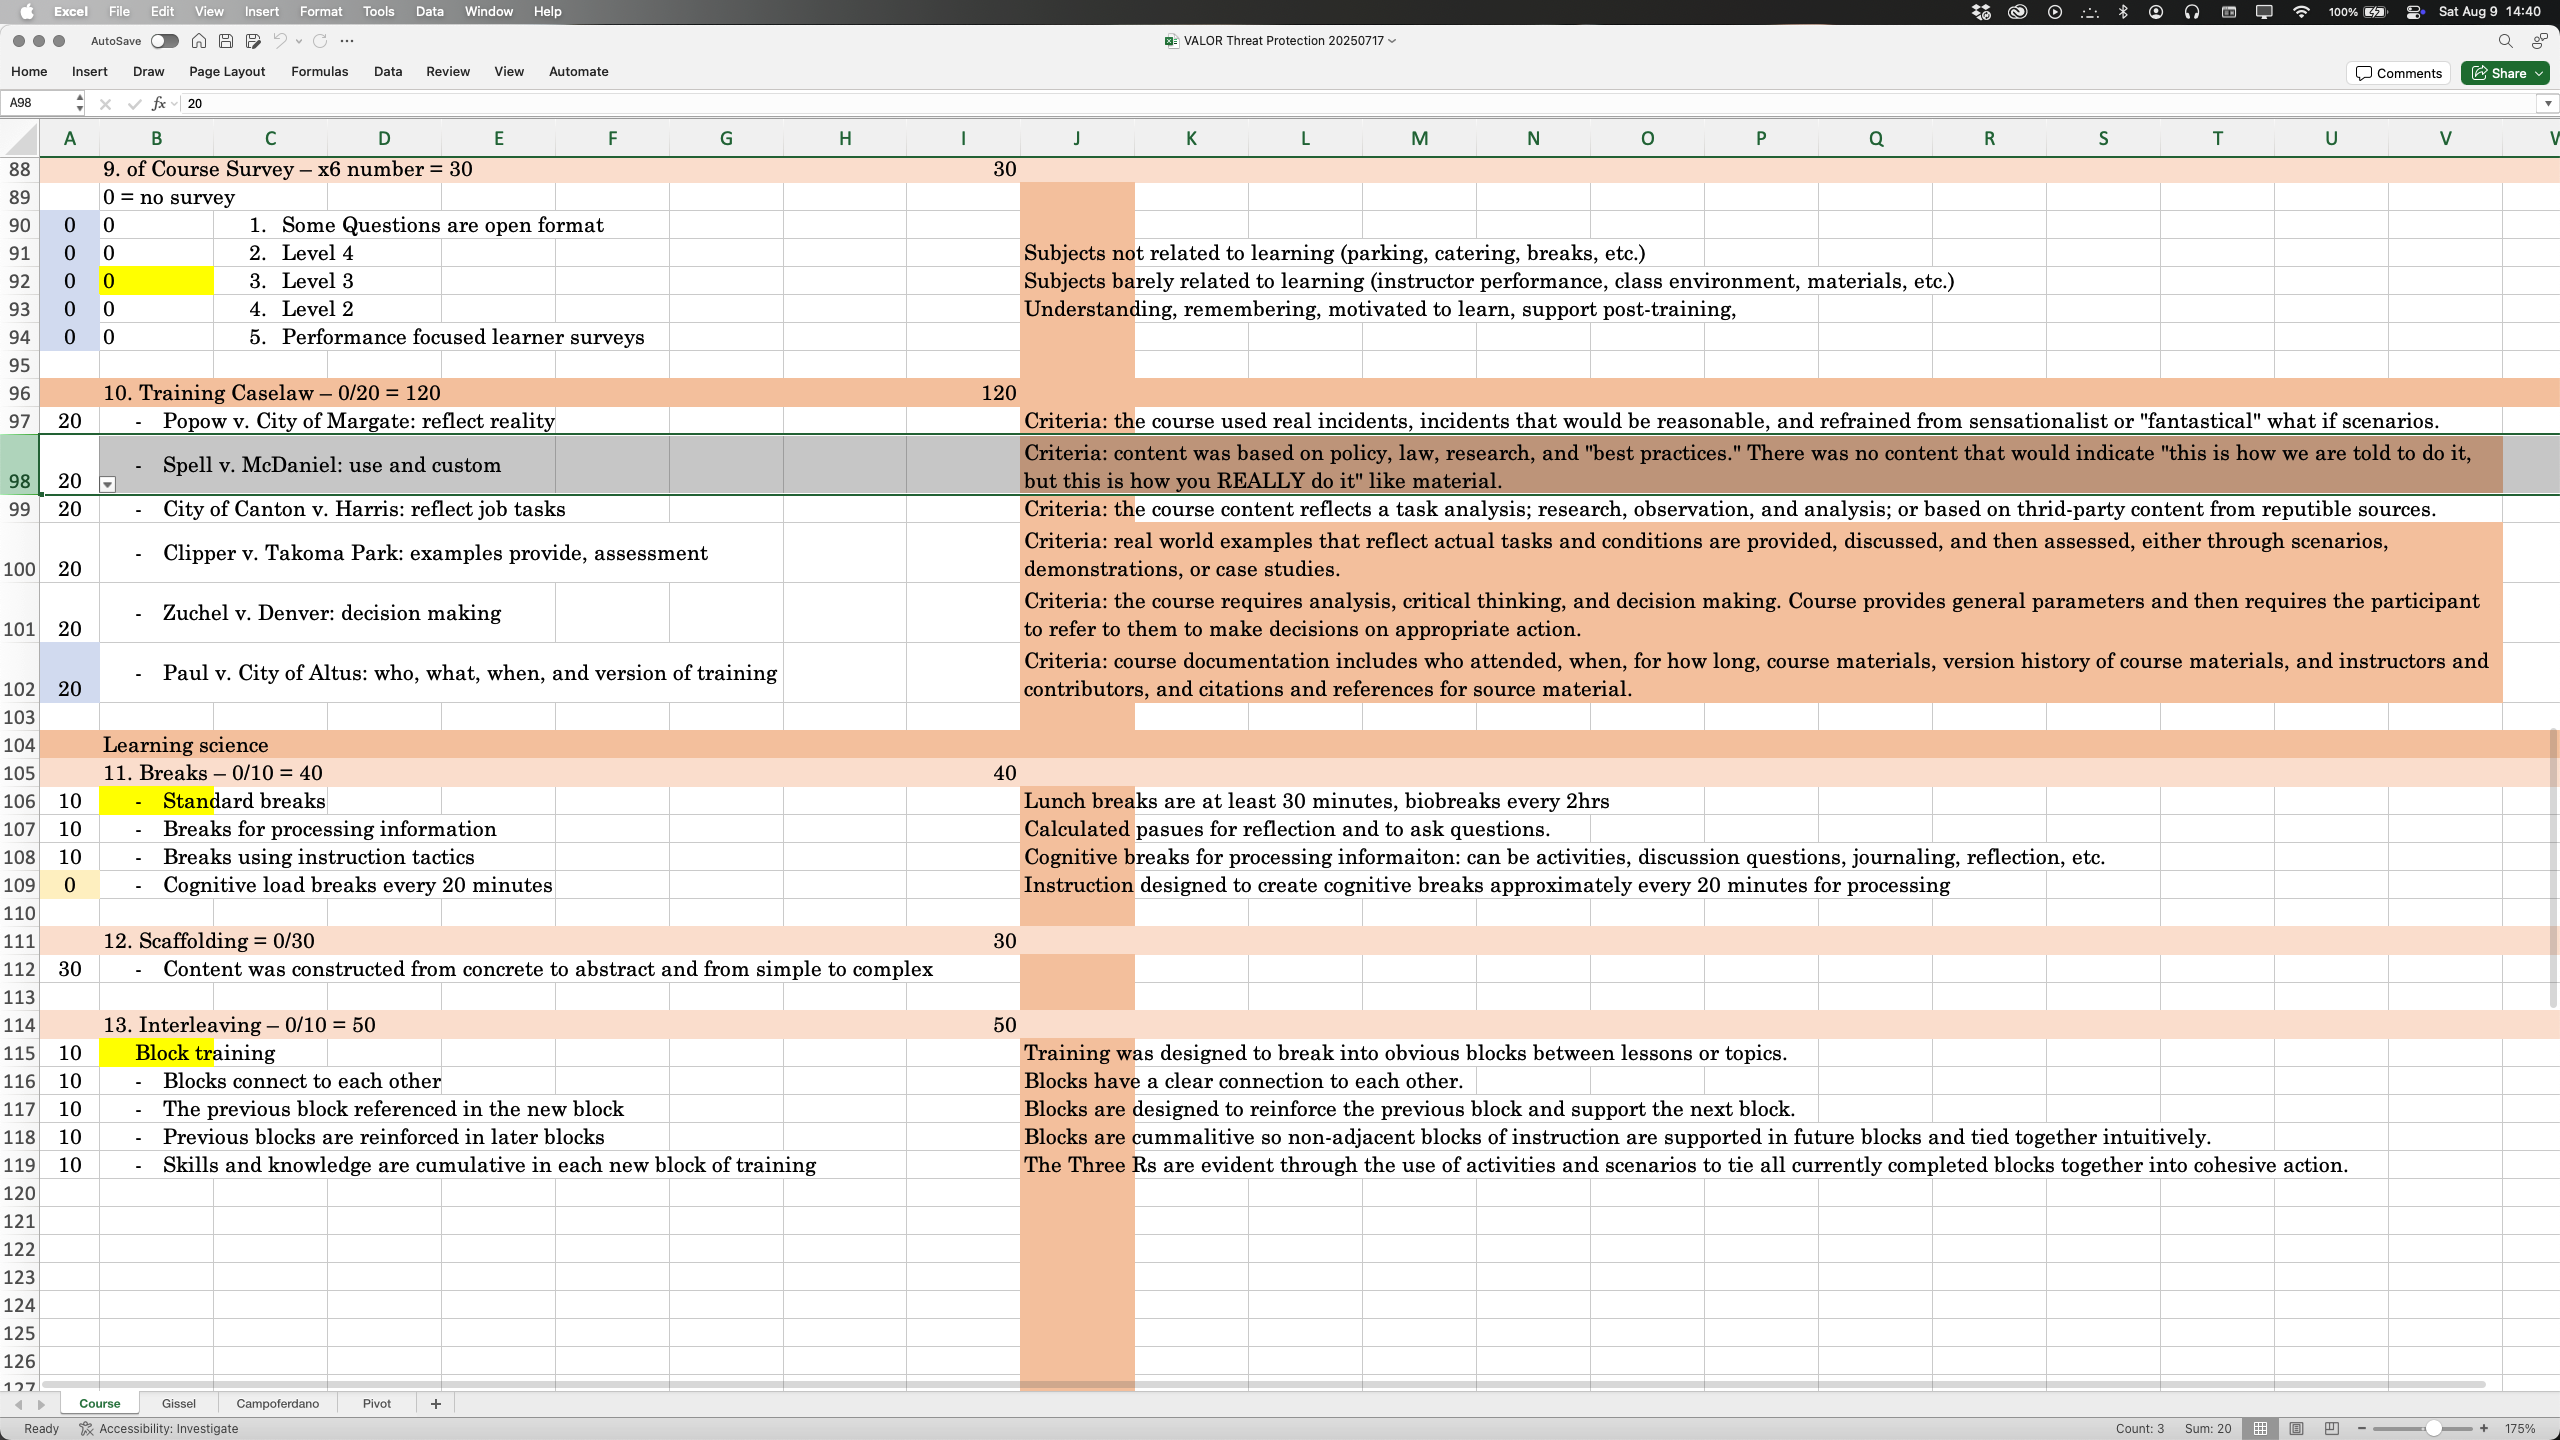
Task: Click the Name Box stepper arrows
Action: (79, 103)
